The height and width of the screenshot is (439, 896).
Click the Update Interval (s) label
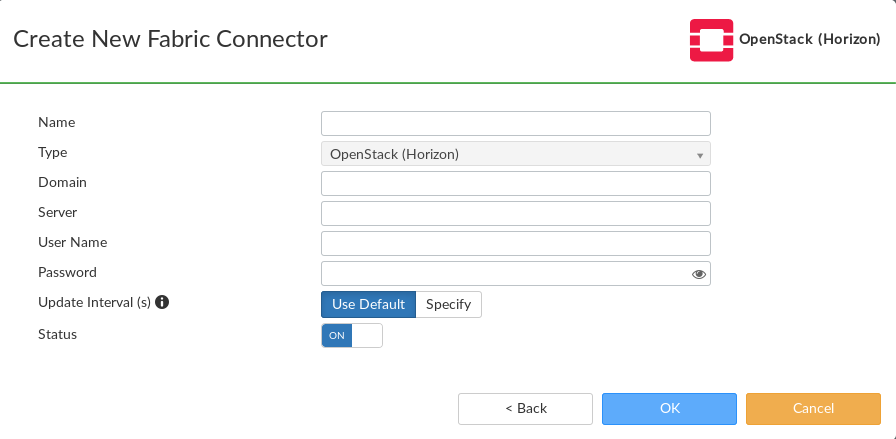point(94,302)
